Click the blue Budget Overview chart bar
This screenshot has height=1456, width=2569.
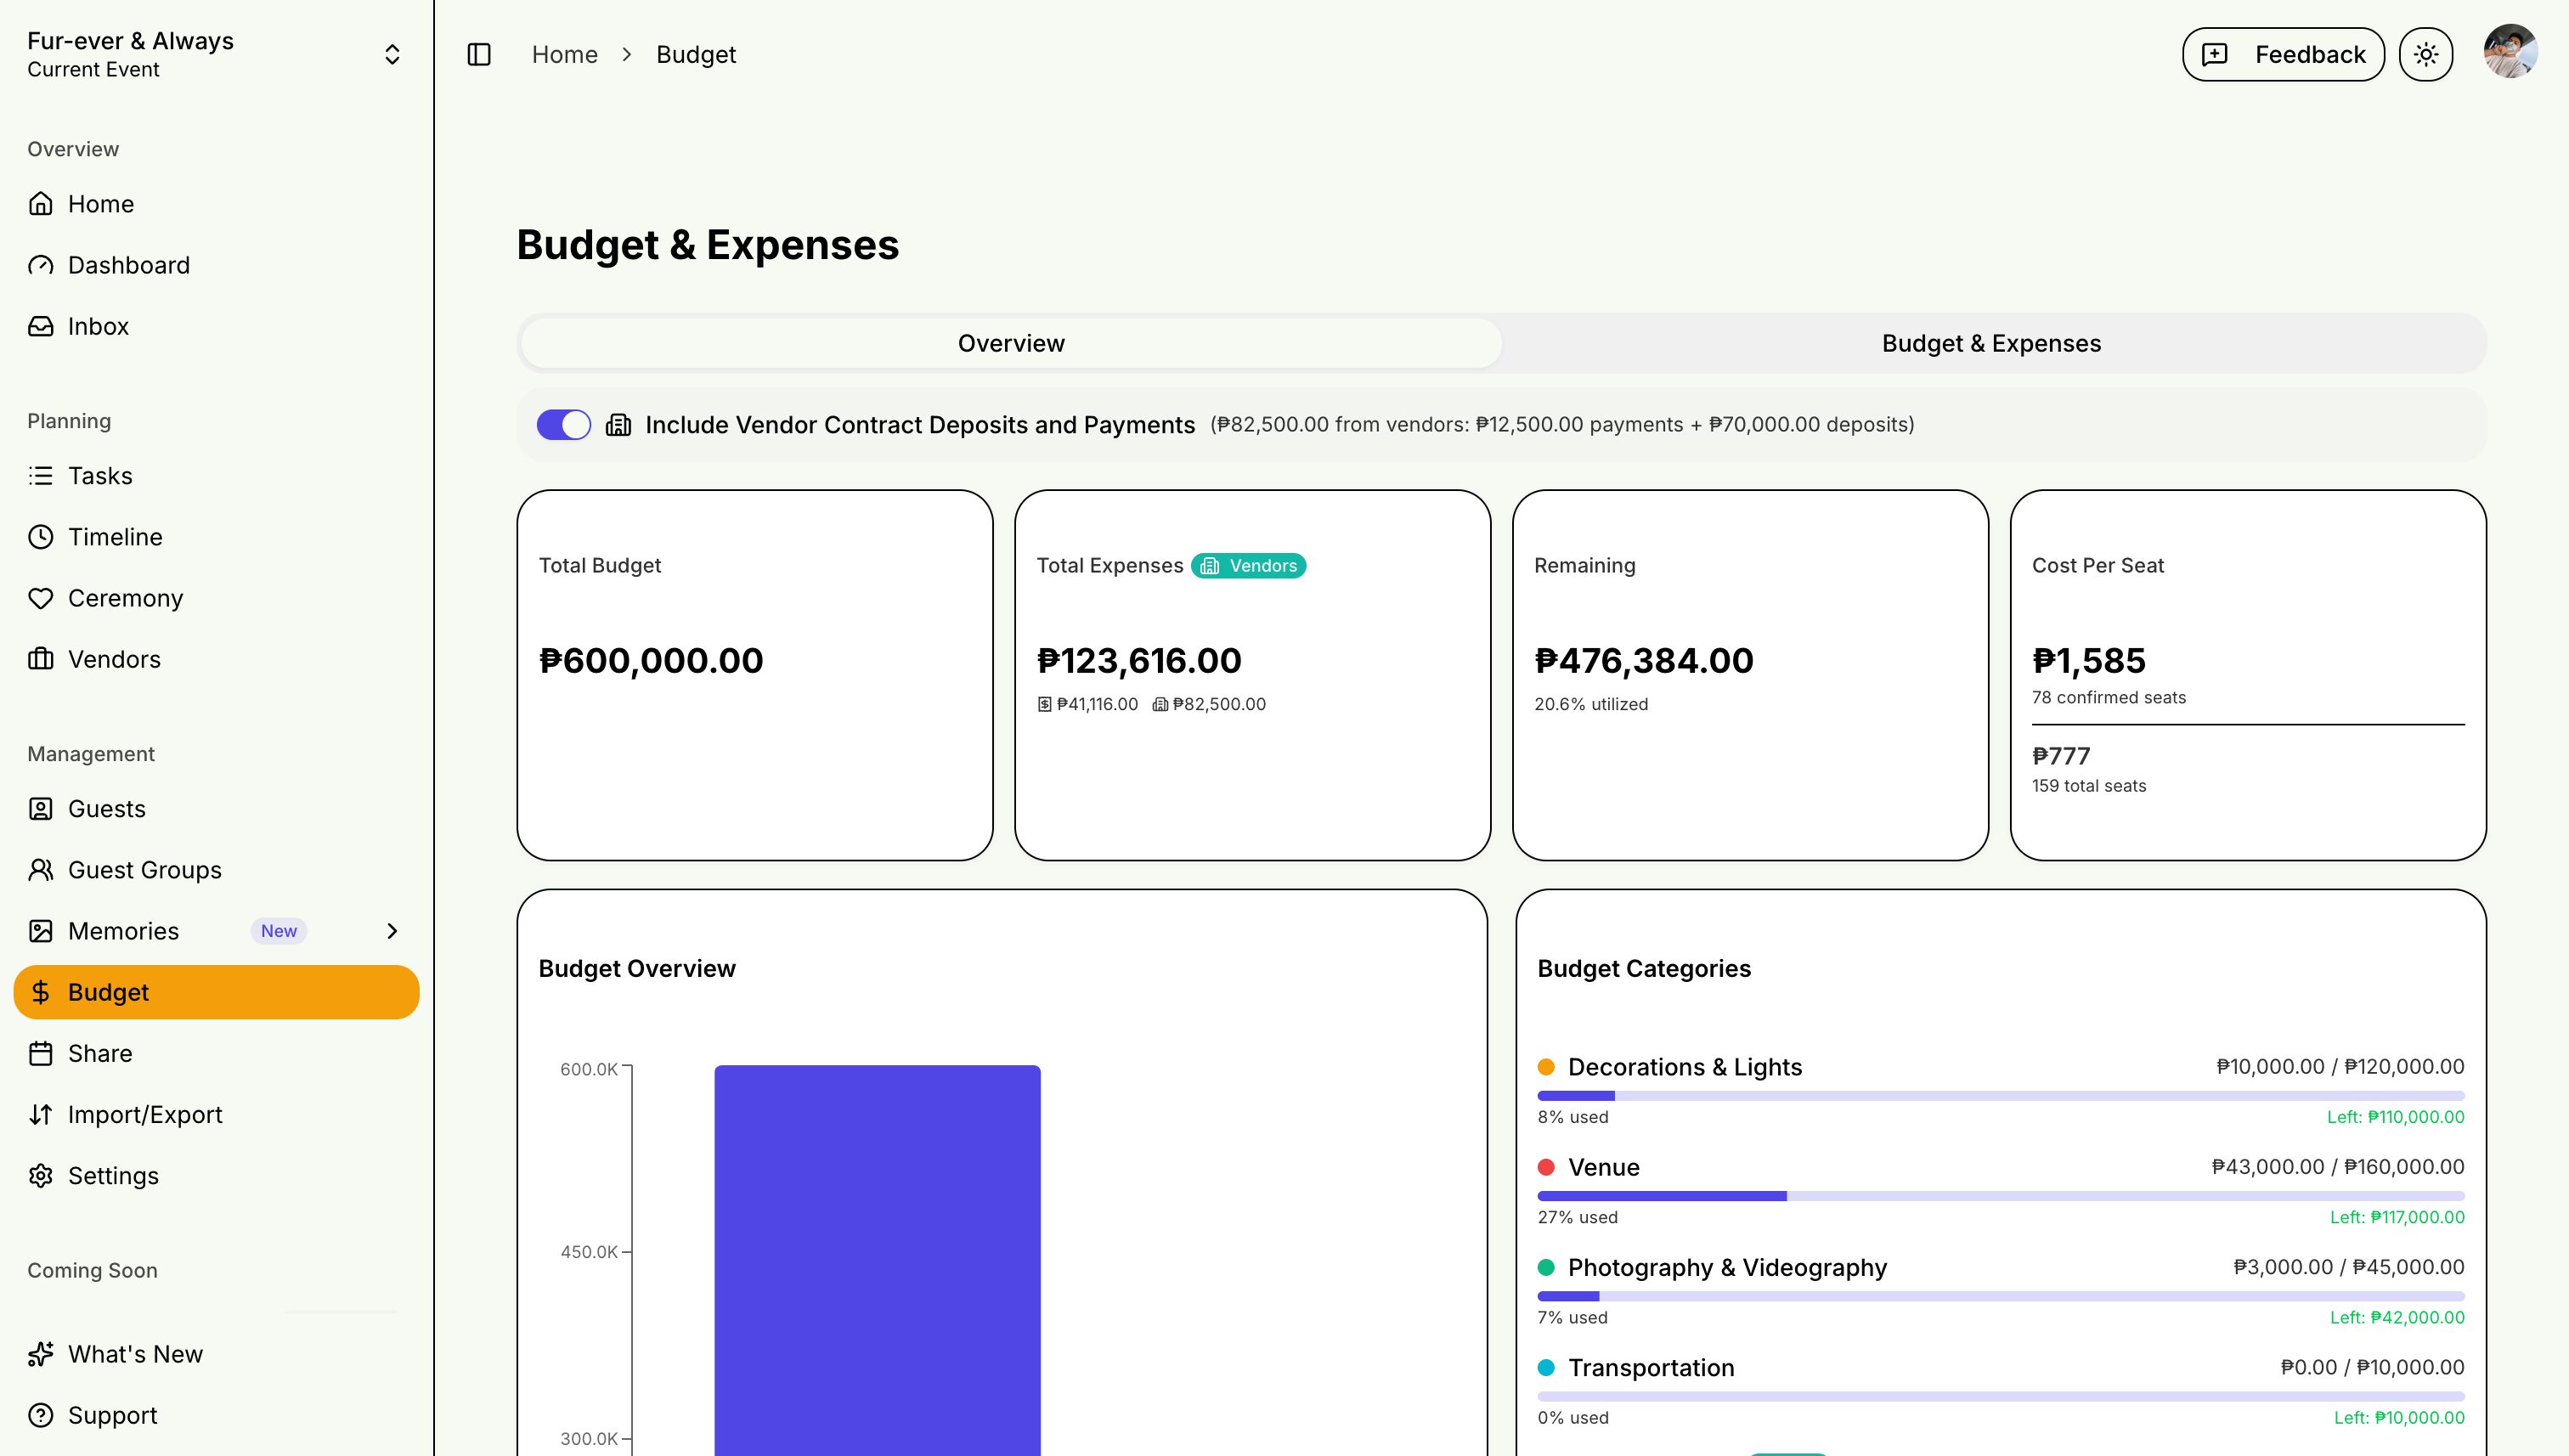pyautogui.click(x=877, y=1260)
